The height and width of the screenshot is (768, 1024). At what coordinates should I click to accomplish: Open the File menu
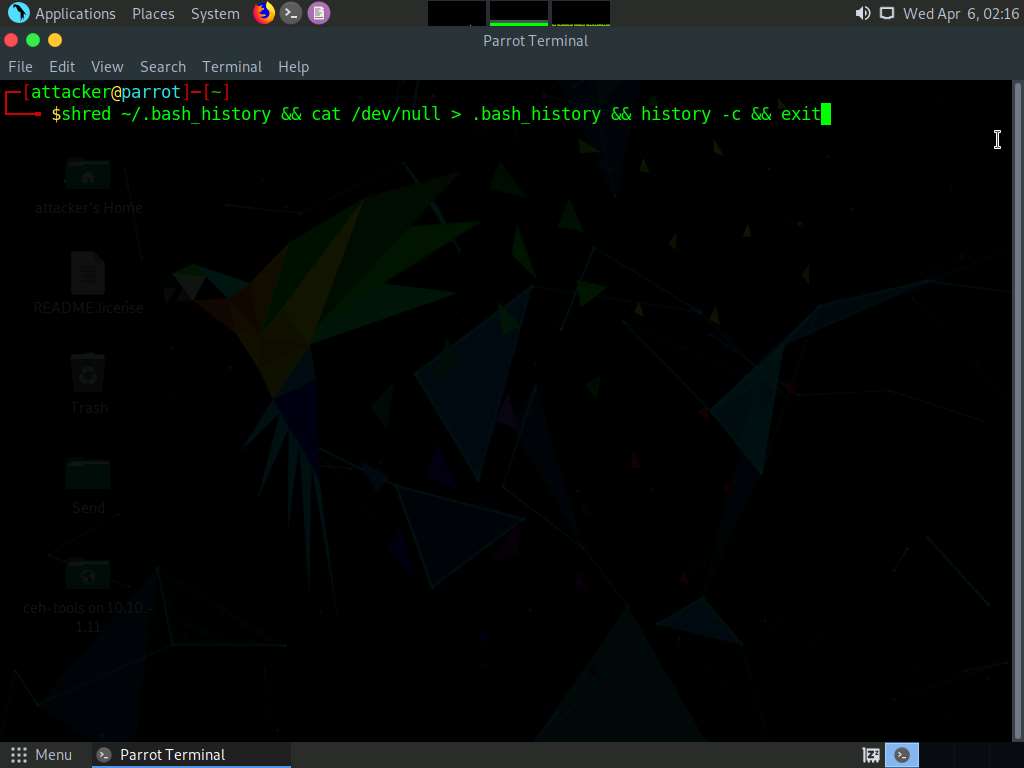tap(20, 67)
